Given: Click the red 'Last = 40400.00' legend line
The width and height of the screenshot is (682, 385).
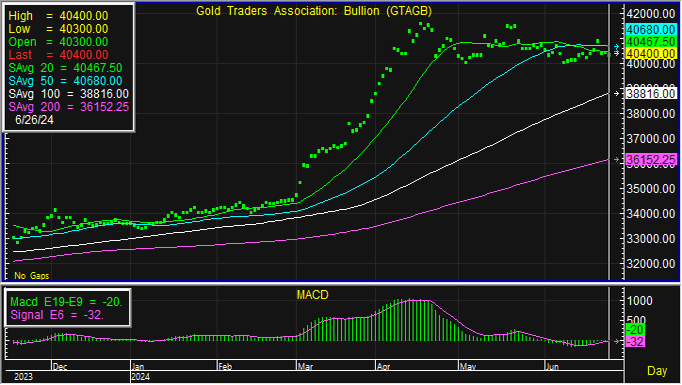Looking at the screenshot, I should pos(58,55).
